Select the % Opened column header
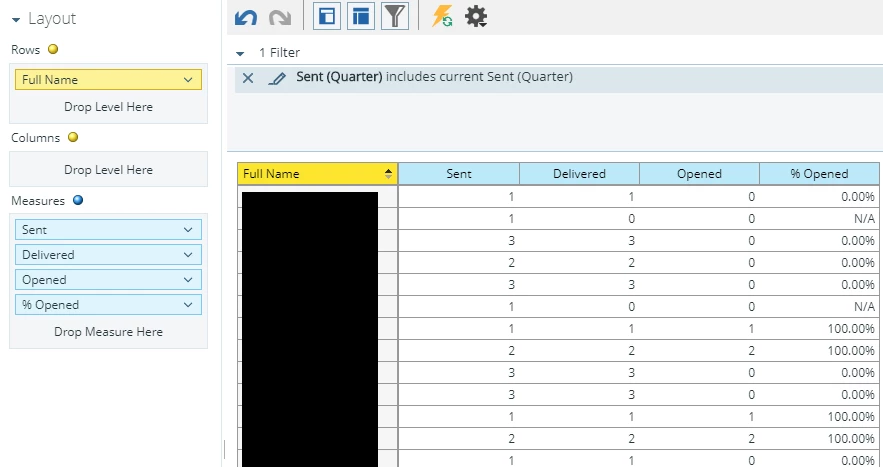This screenshot has height=467, width=883. (819, 174)
